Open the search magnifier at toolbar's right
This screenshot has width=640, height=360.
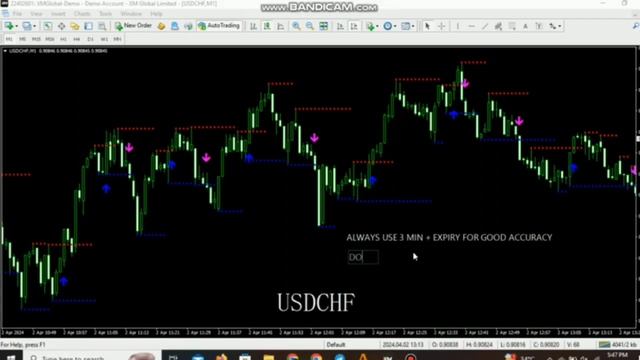636,26
